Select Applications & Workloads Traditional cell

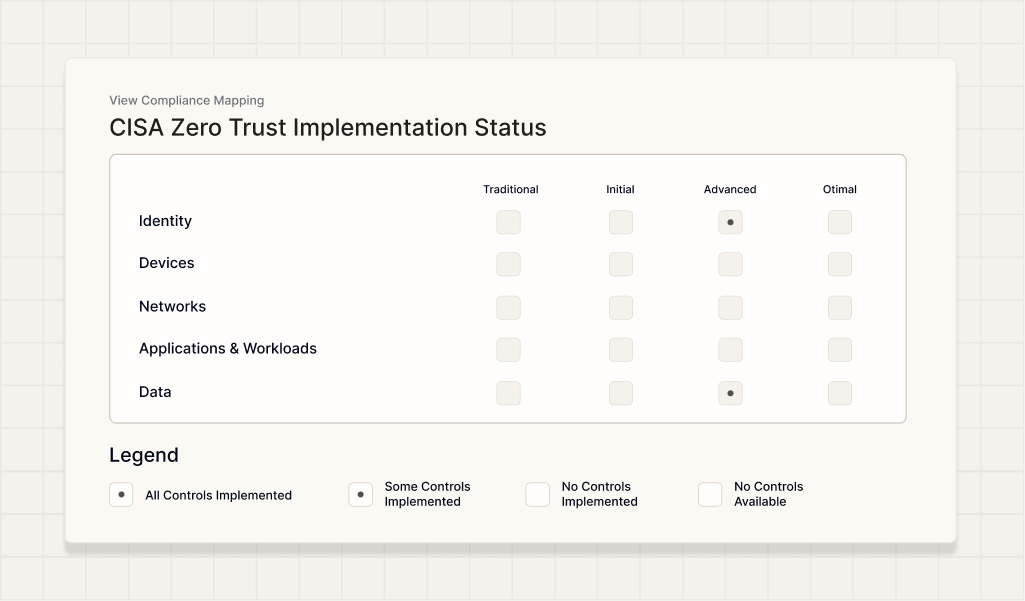(x=509, y=350)
